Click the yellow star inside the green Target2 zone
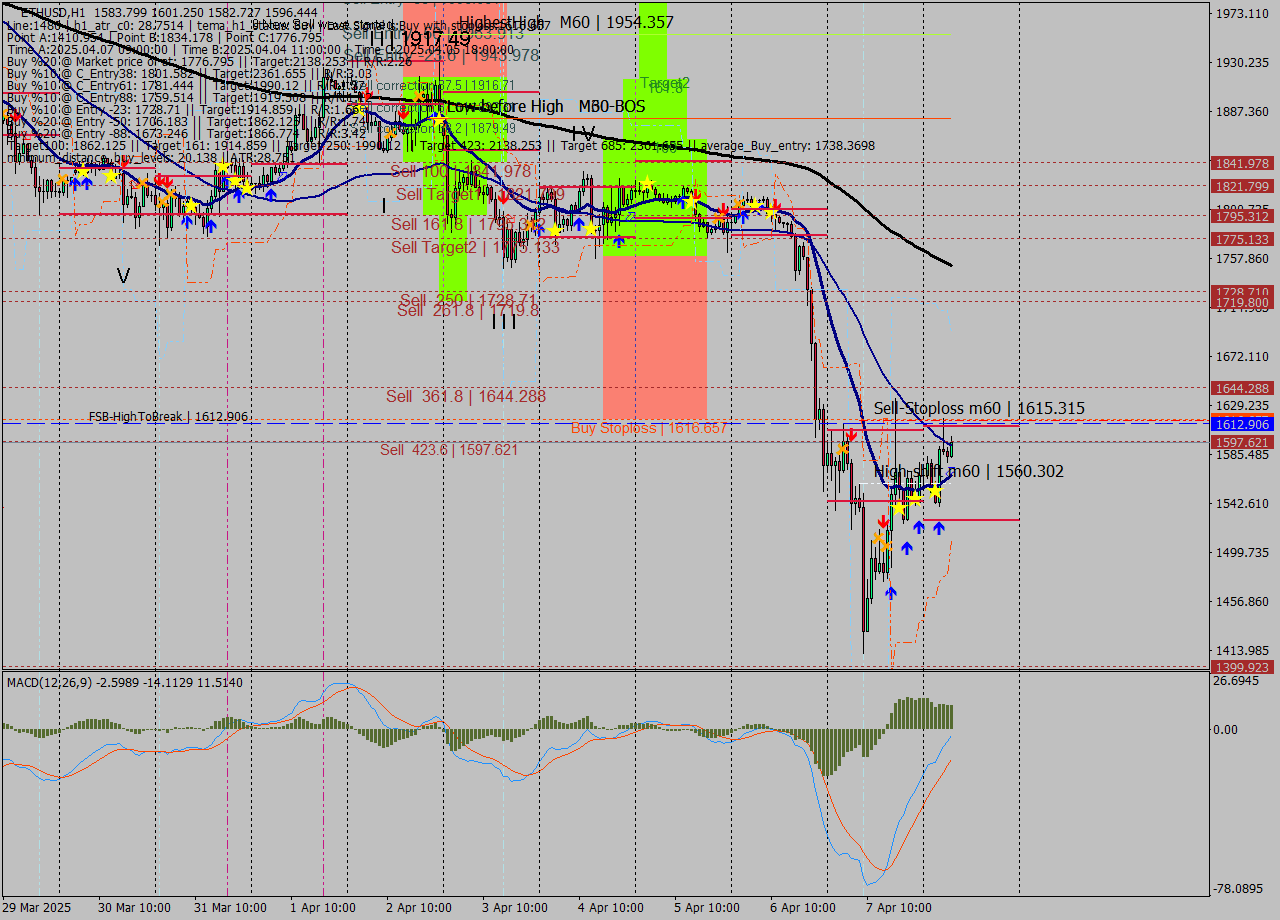 pos(646,181)
